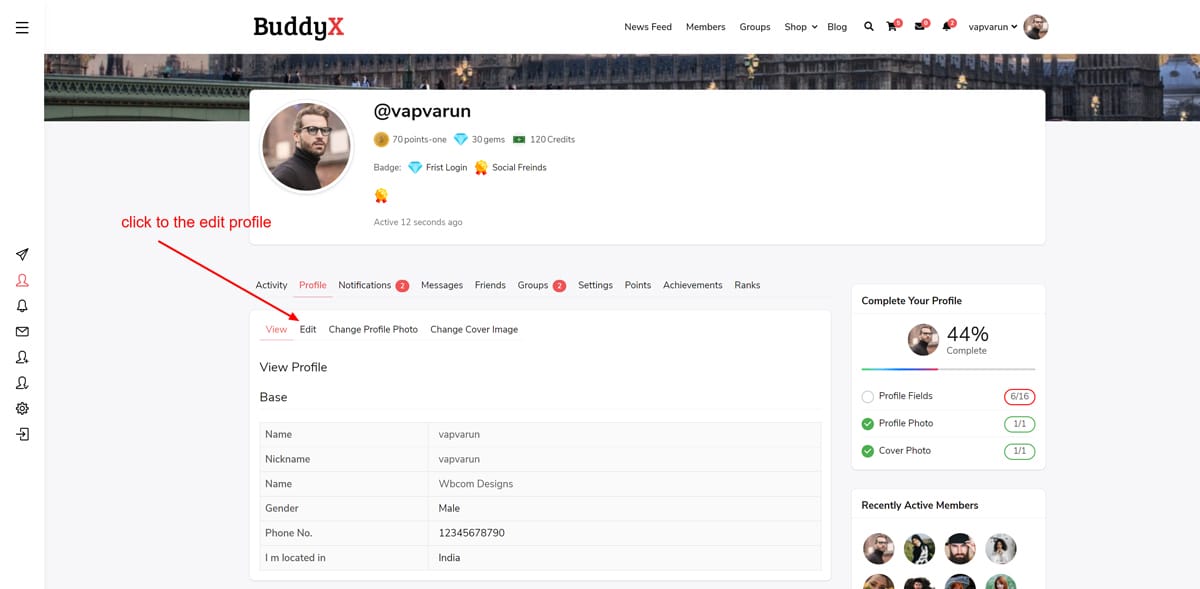Switch to the Notifications tab

point(365,285)
